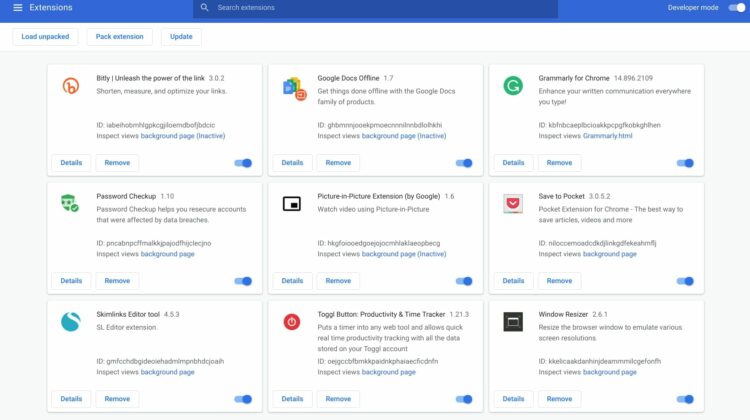The image size is (750, 420).
Task: Click the Google Docs Offline icon
Action: pyautogui.click(x=292, y=87)
